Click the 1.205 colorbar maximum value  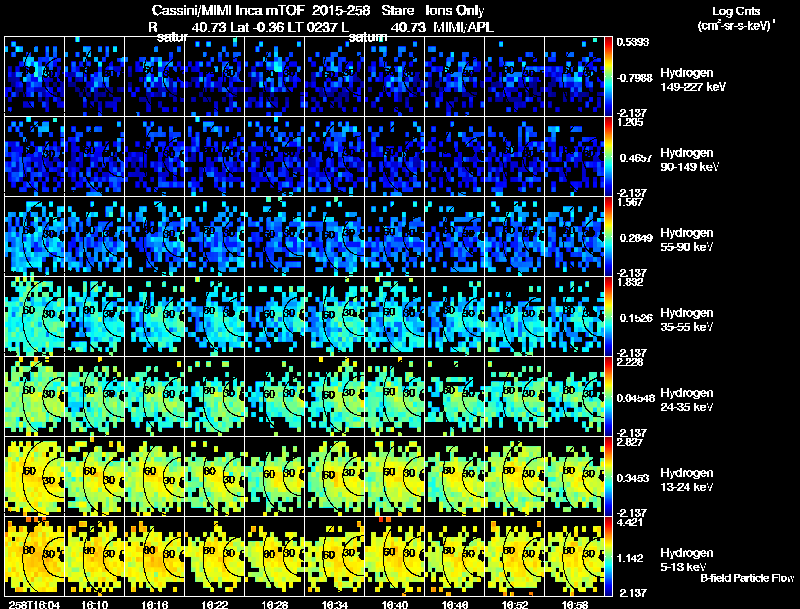click(630, 122)
